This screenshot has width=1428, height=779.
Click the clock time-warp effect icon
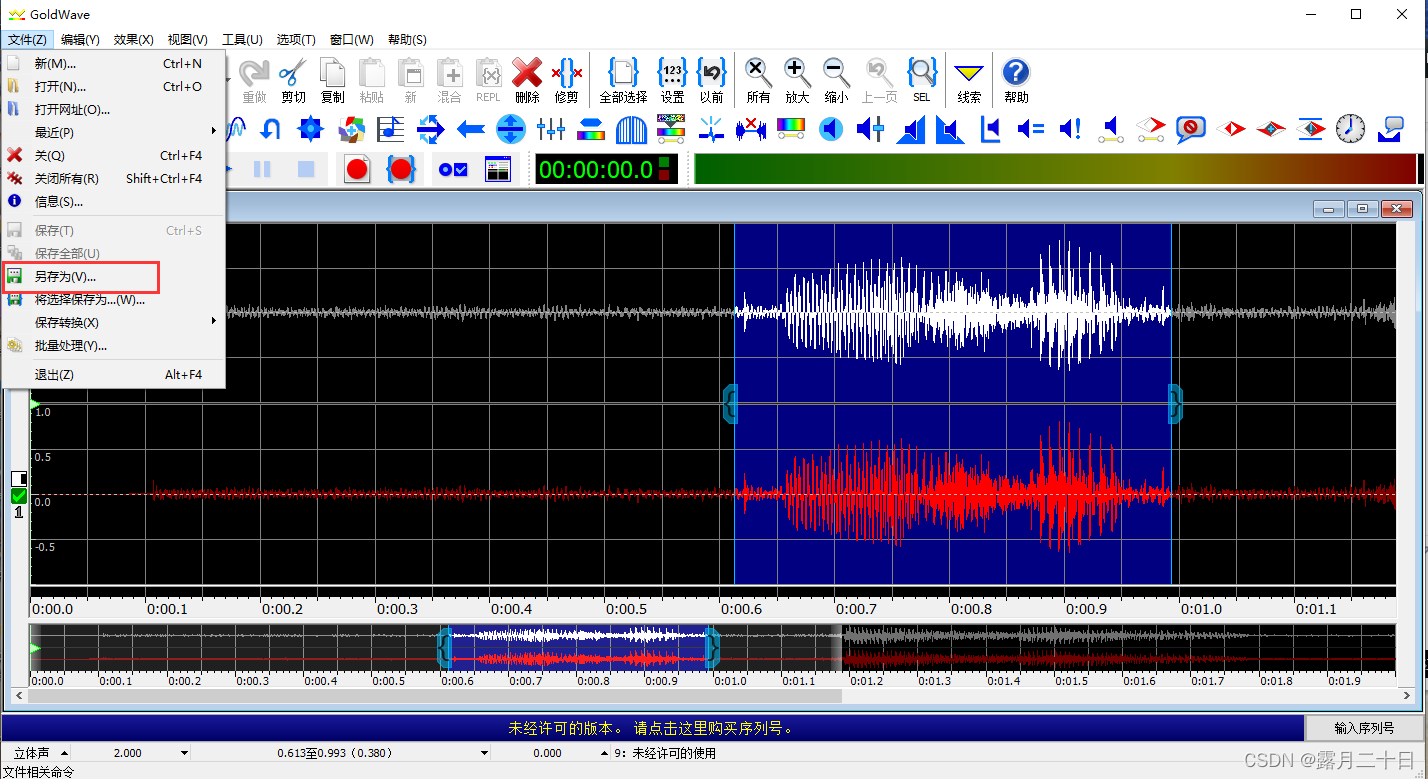(1350, 128)
